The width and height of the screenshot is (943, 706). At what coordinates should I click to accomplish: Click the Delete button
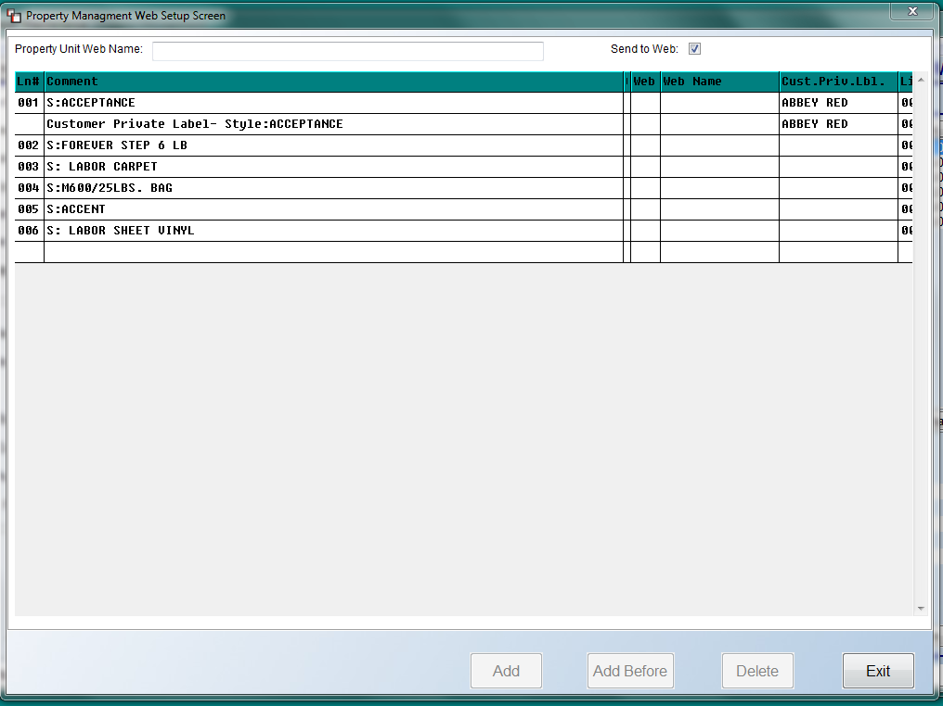[x=757, y=671]
